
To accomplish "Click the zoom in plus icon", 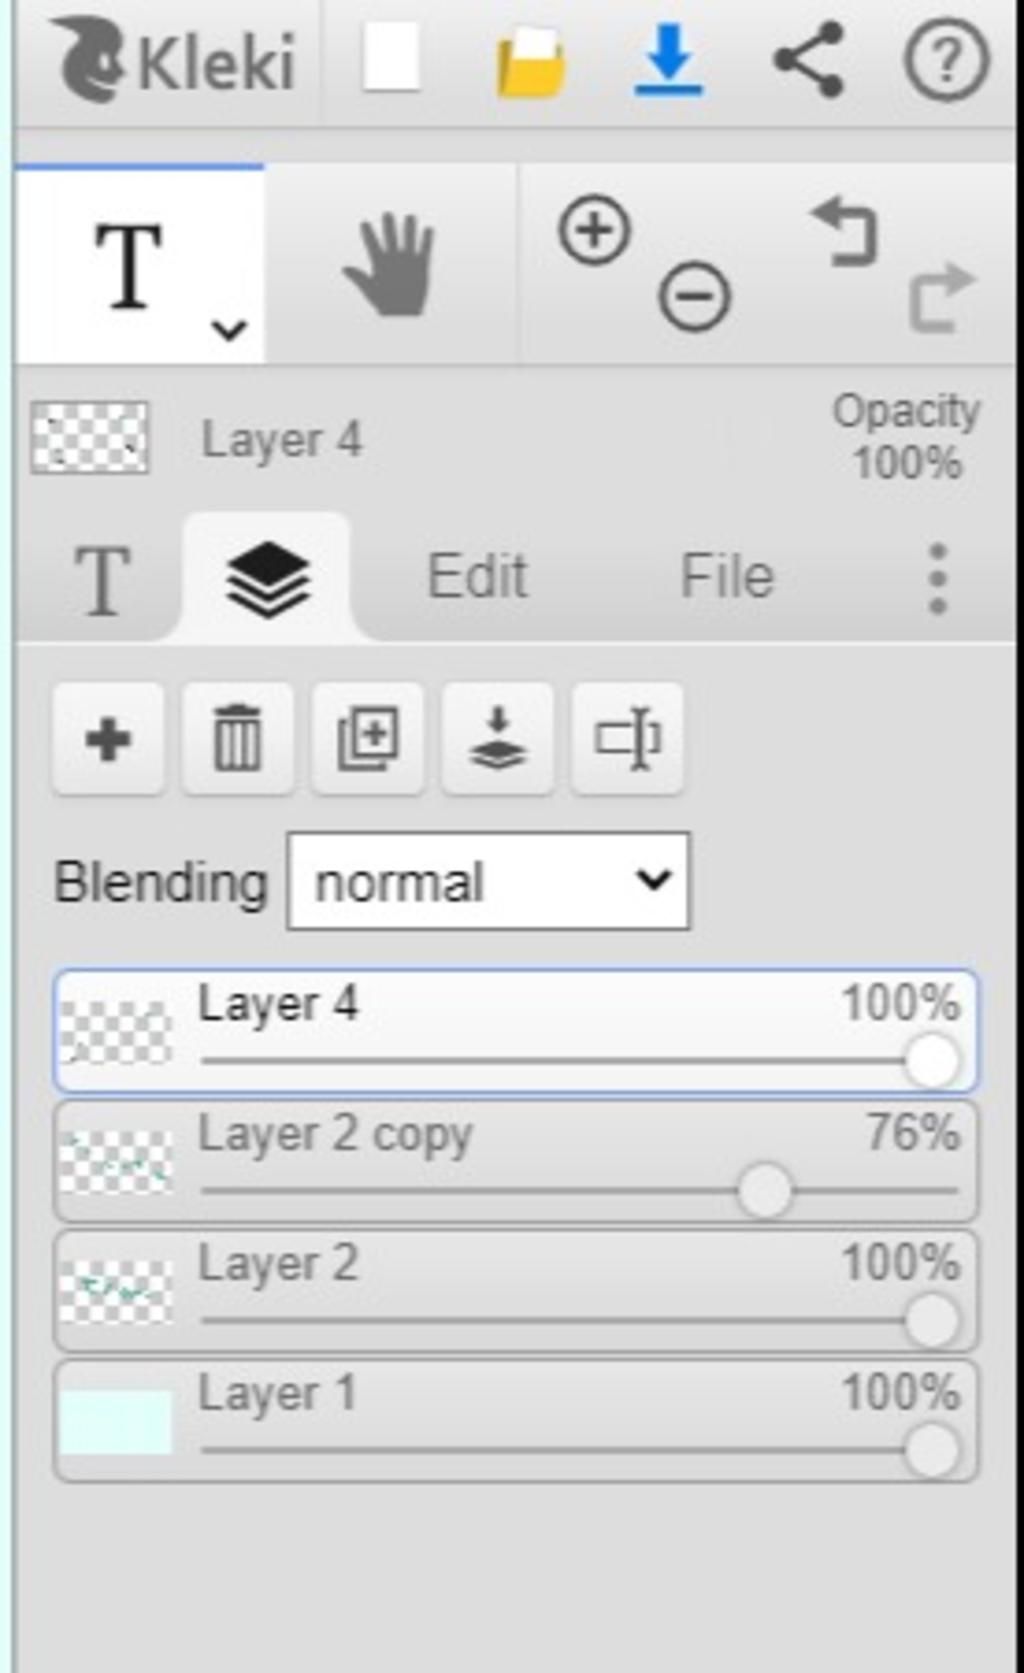I will (594, 231).
